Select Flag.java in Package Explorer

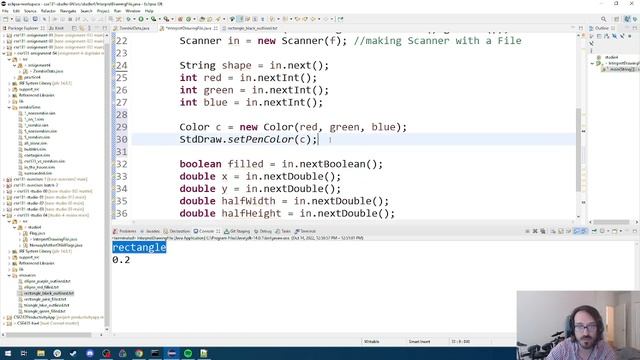[37, 233]
